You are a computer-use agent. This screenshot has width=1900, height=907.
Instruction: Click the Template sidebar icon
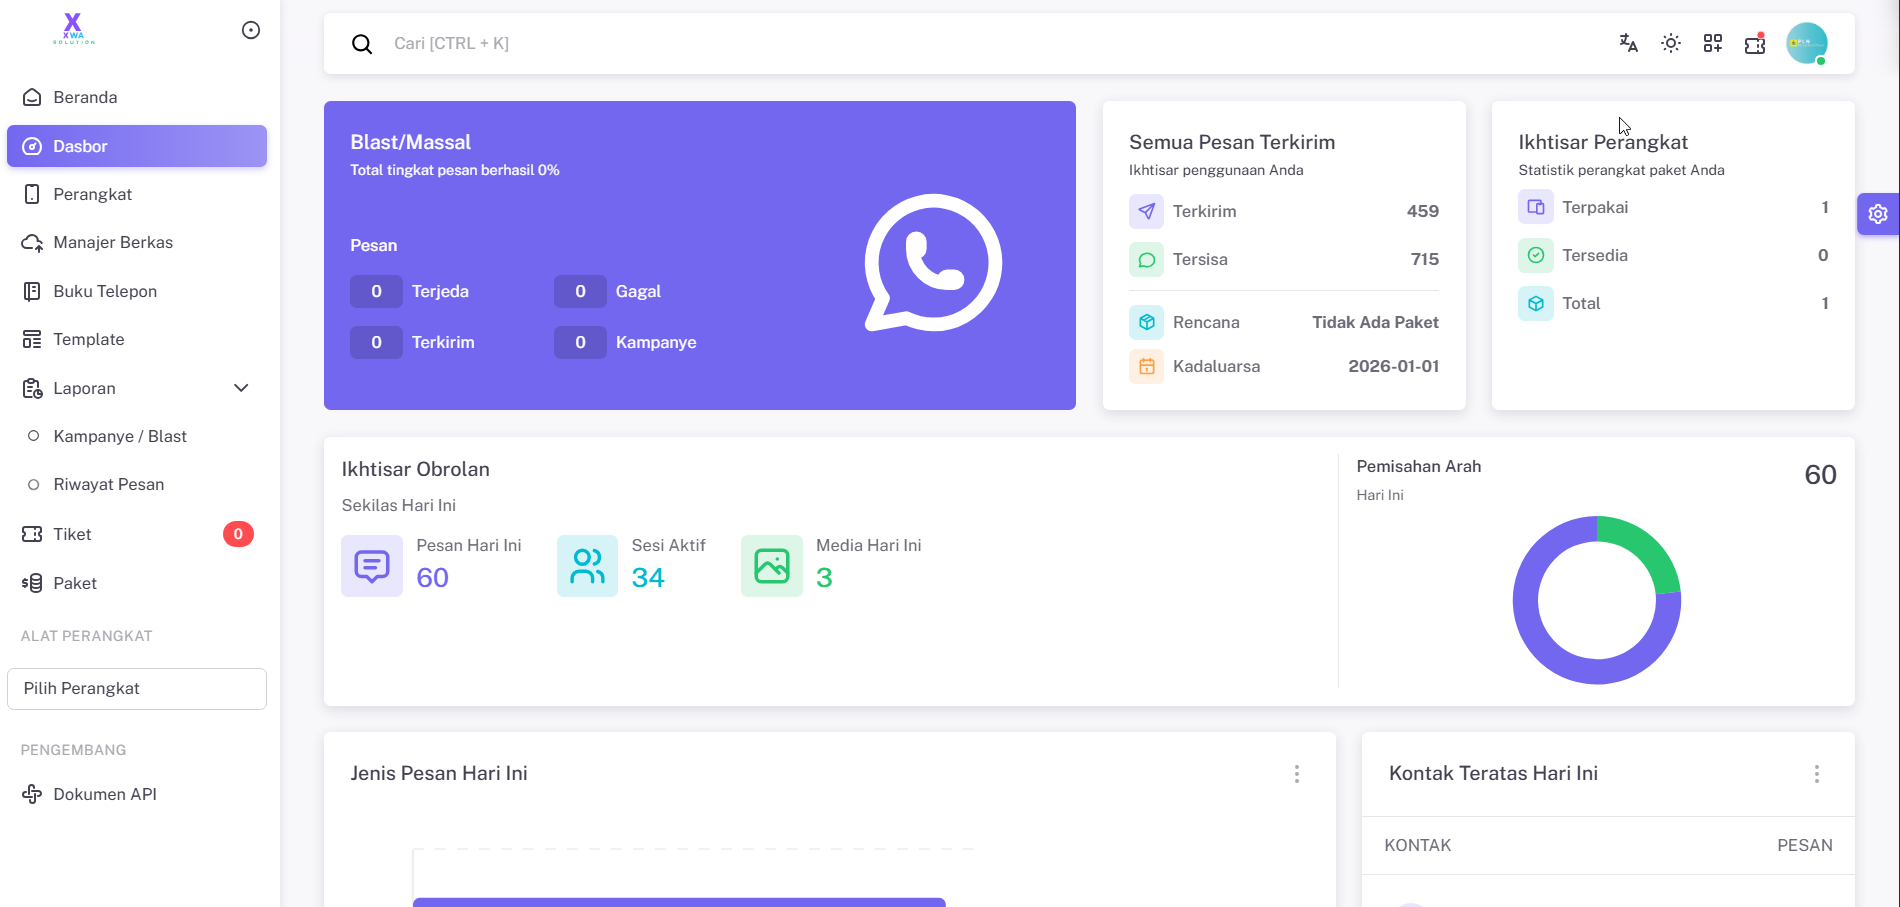tap(31, 339)
